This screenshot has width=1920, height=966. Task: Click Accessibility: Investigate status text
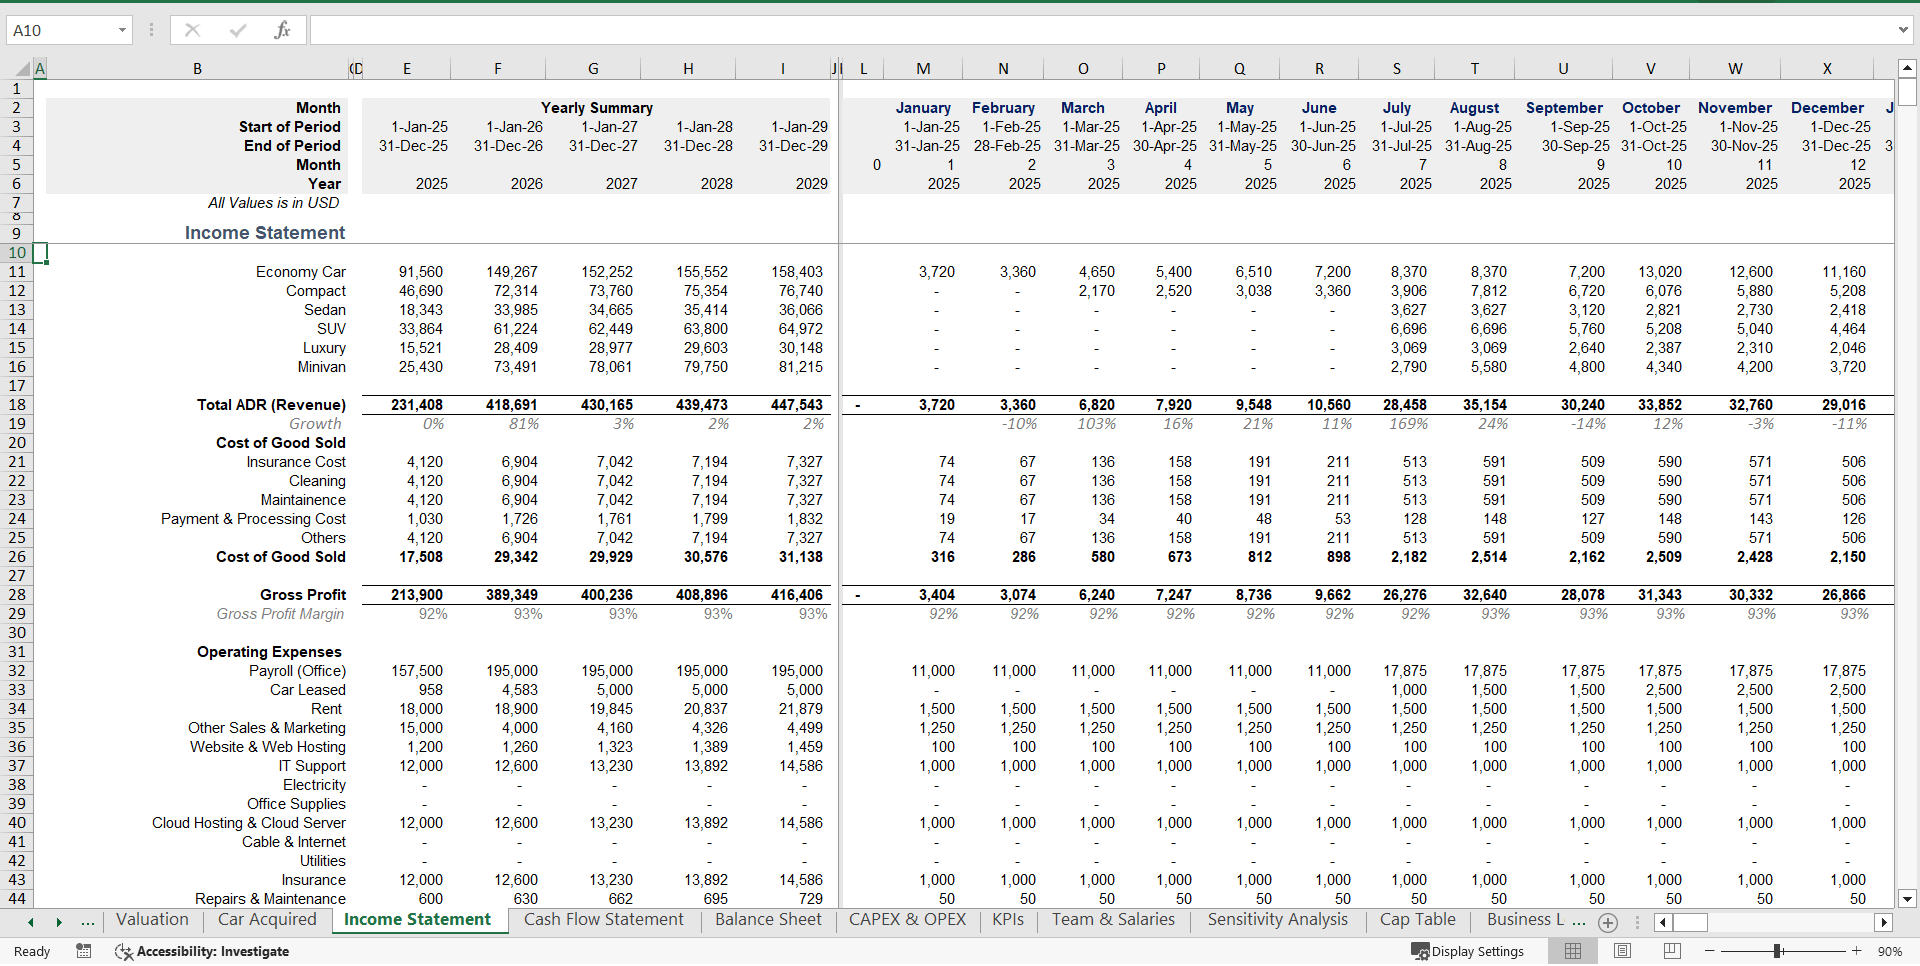click(x=213, y=952)
